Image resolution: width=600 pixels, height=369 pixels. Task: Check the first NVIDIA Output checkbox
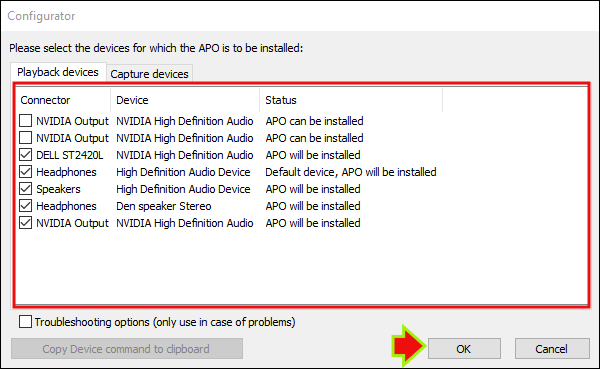25,121
